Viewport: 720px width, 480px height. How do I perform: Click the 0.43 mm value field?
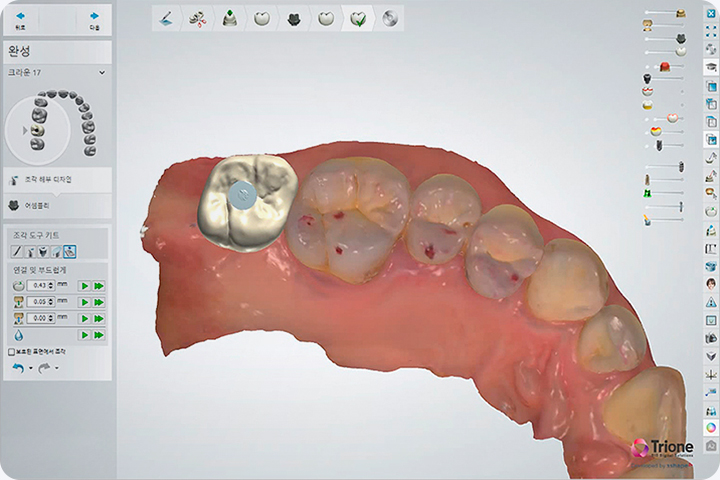pyautogui.click(x=39, y=286)
